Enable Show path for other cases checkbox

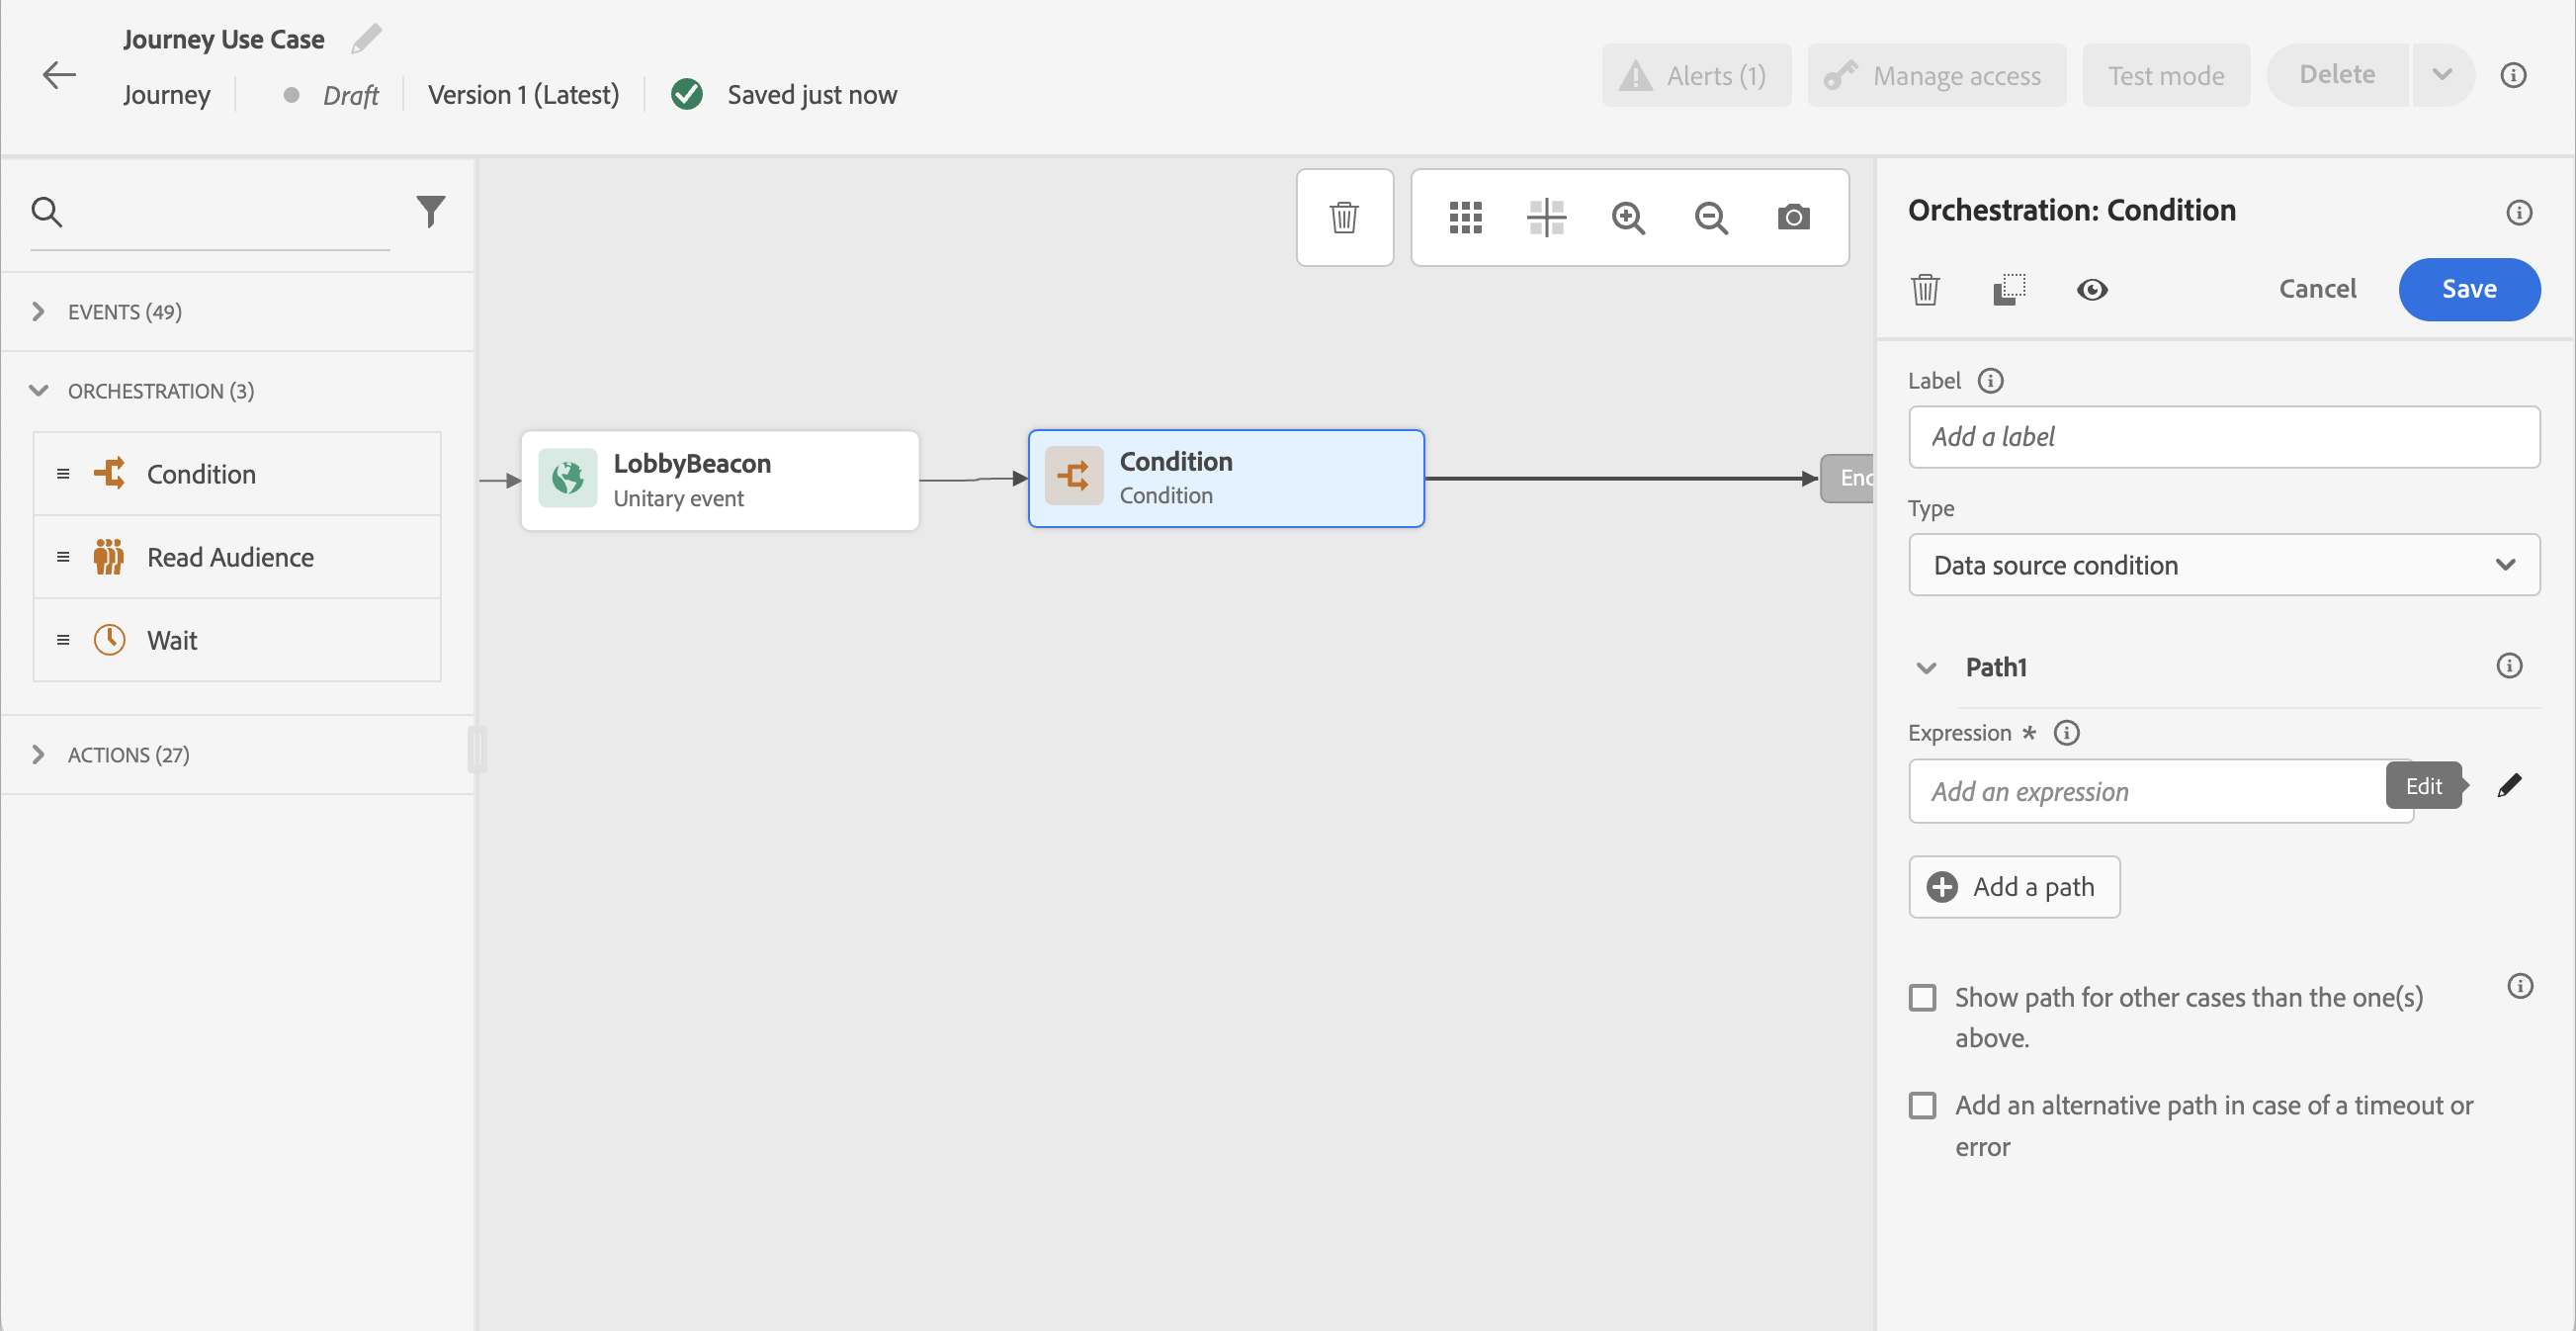[x=1922, y=998]
